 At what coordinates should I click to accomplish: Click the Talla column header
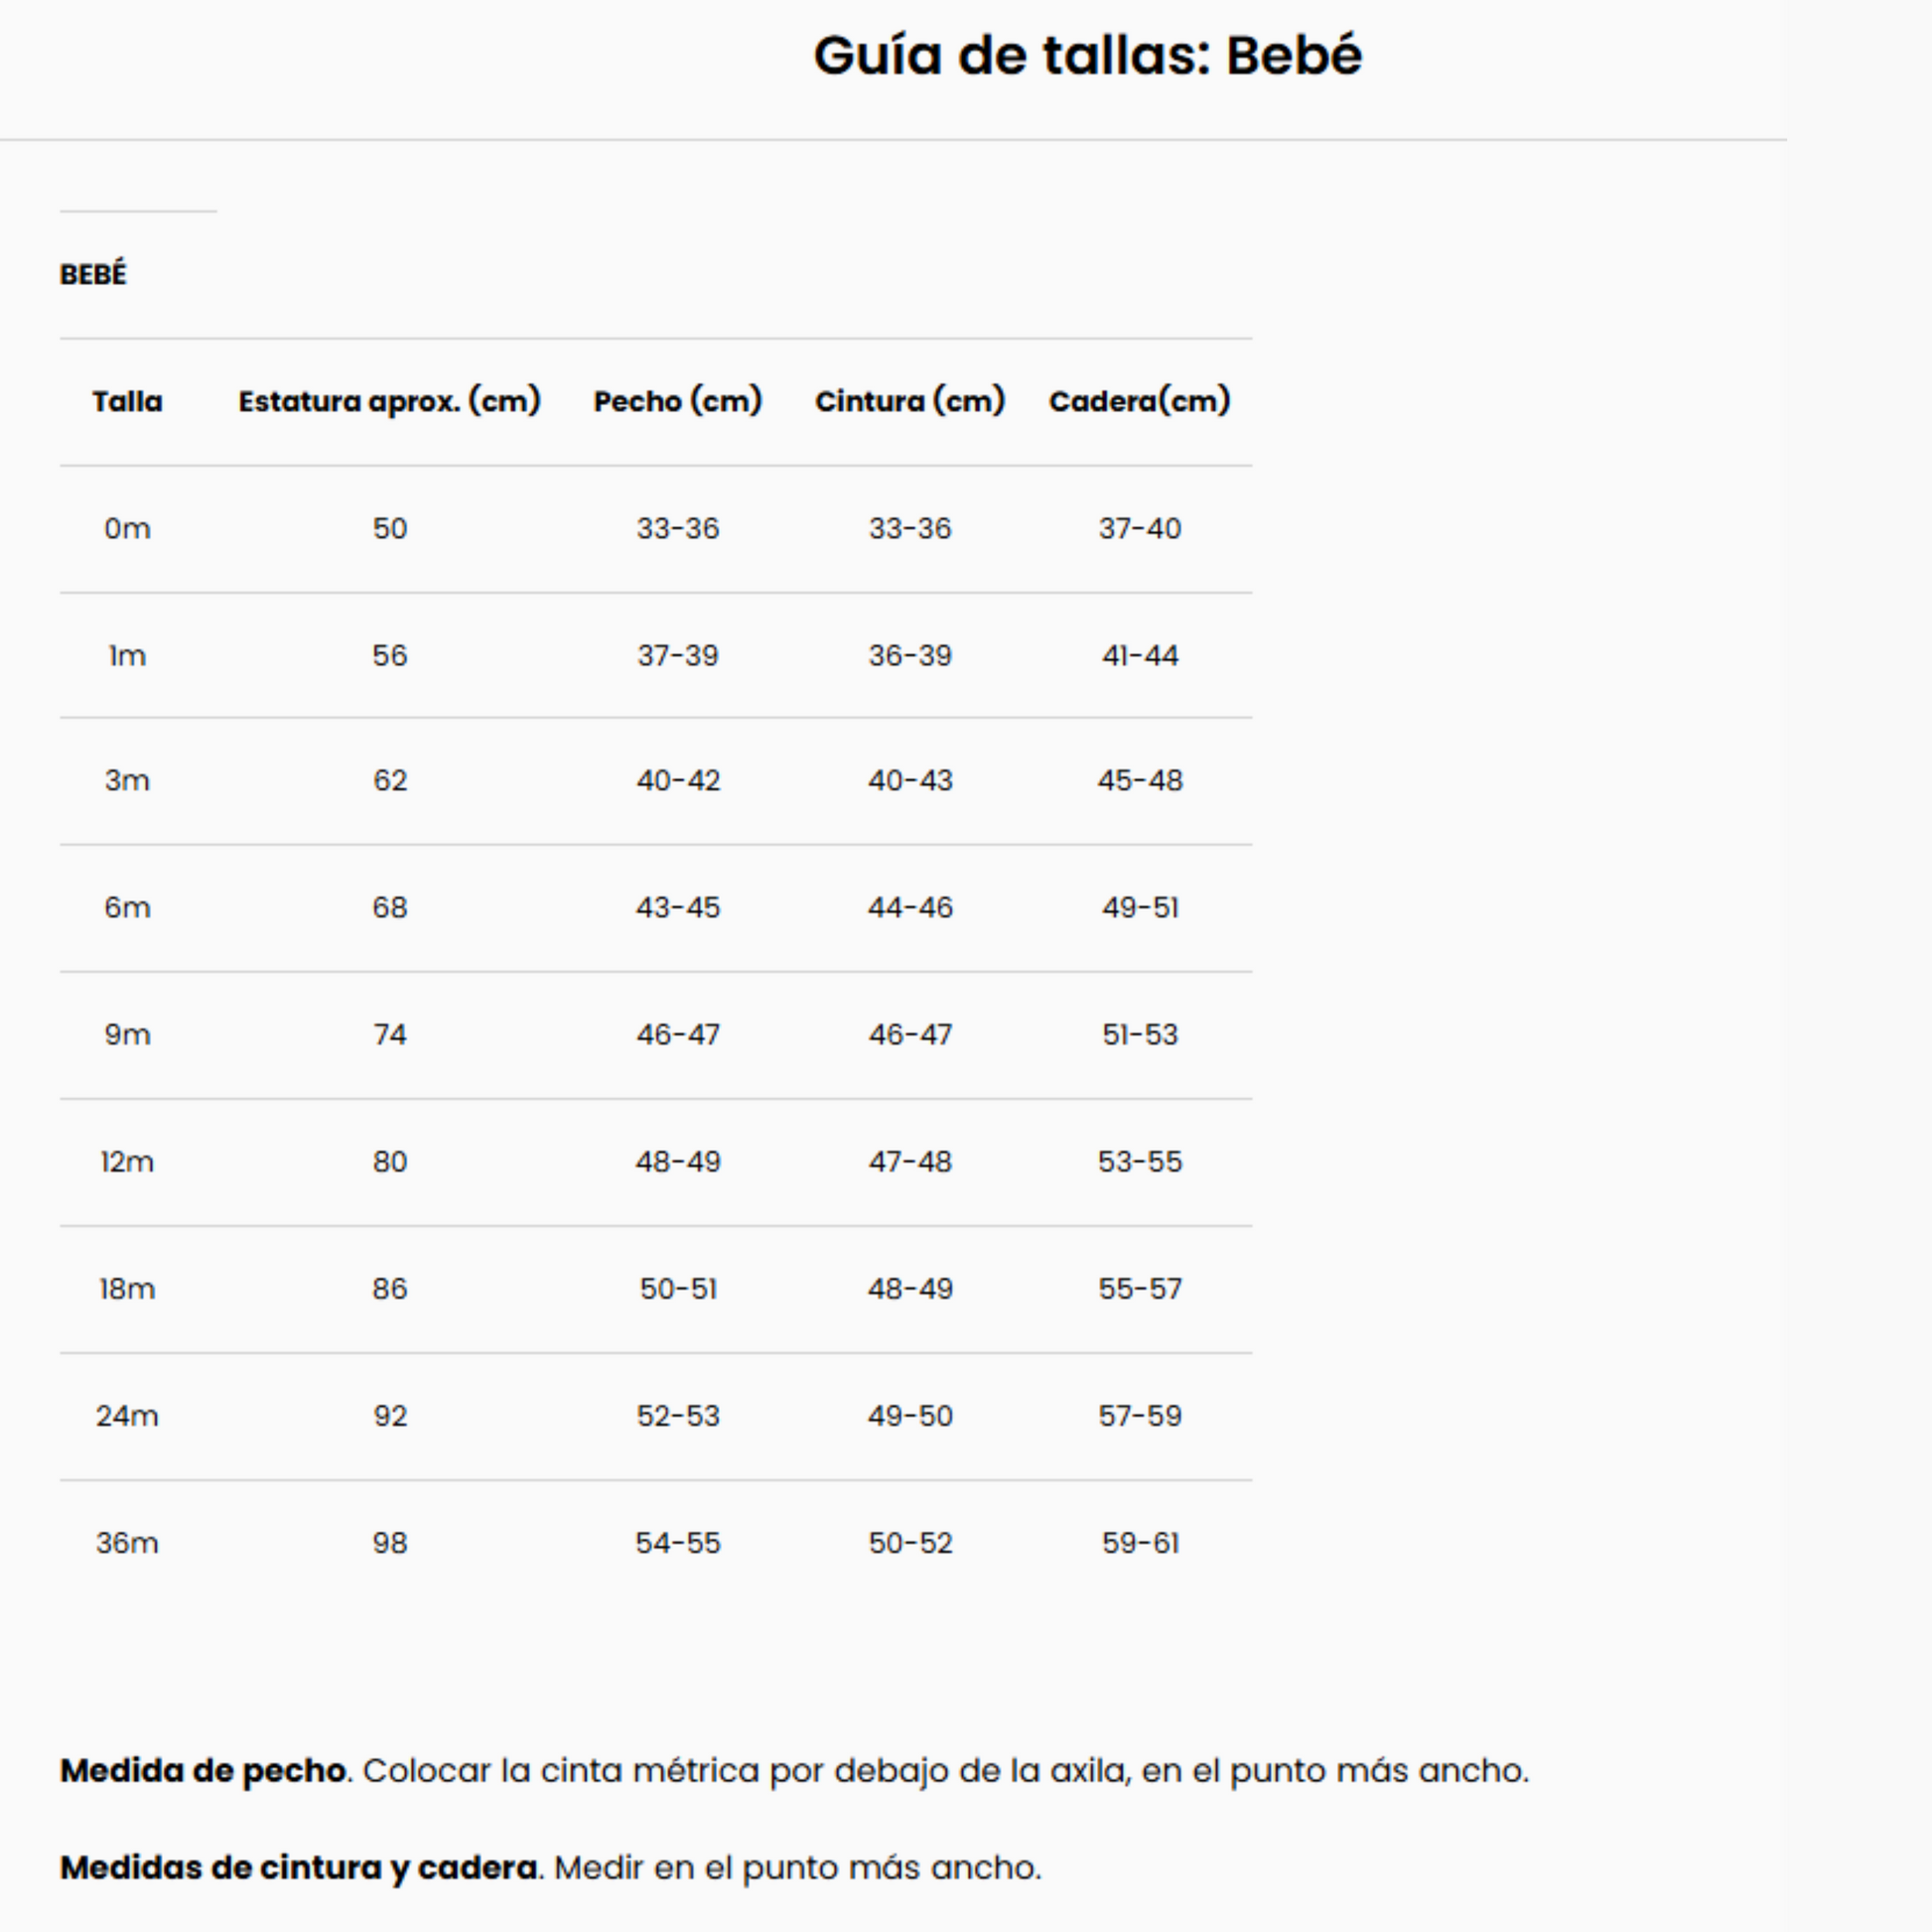click(x=127, y=401)
